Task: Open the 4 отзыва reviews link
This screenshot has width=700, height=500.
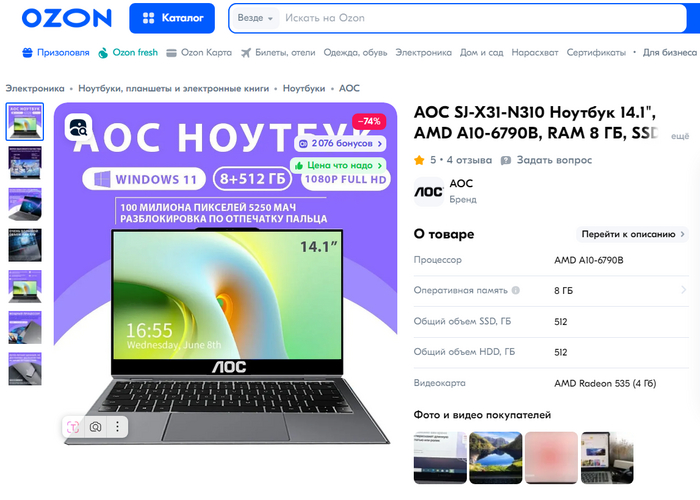Action: click(469, 160)
